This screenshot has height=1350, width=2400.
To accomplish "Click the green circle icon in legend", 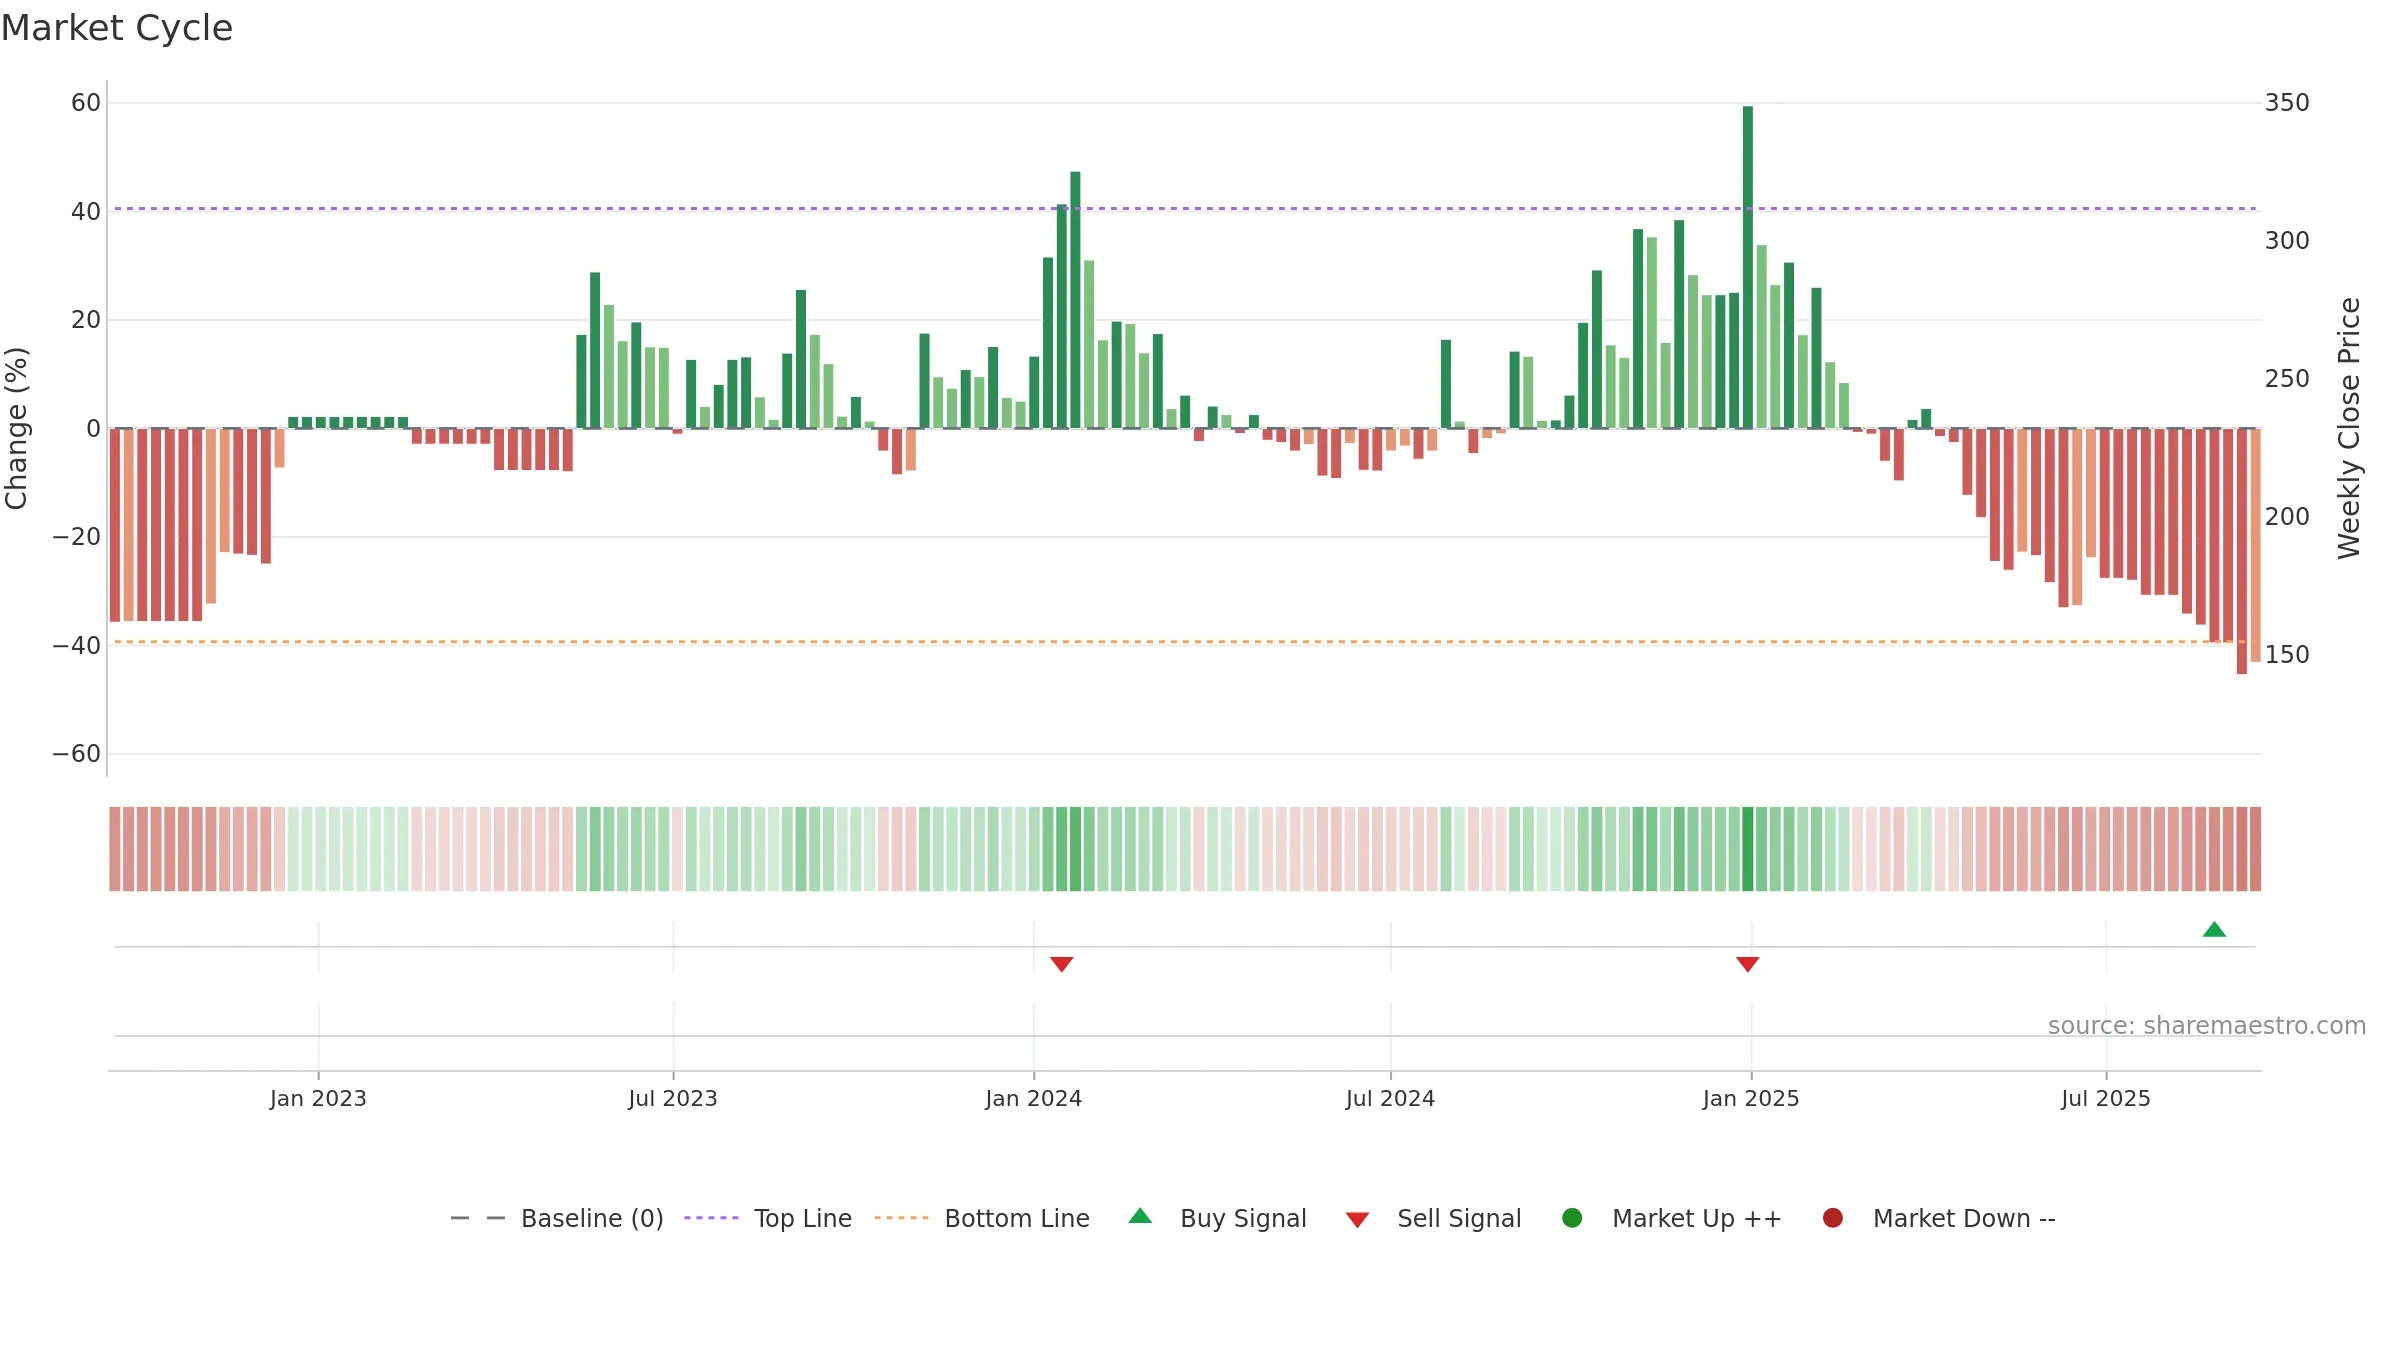I will (1572, 1218).
